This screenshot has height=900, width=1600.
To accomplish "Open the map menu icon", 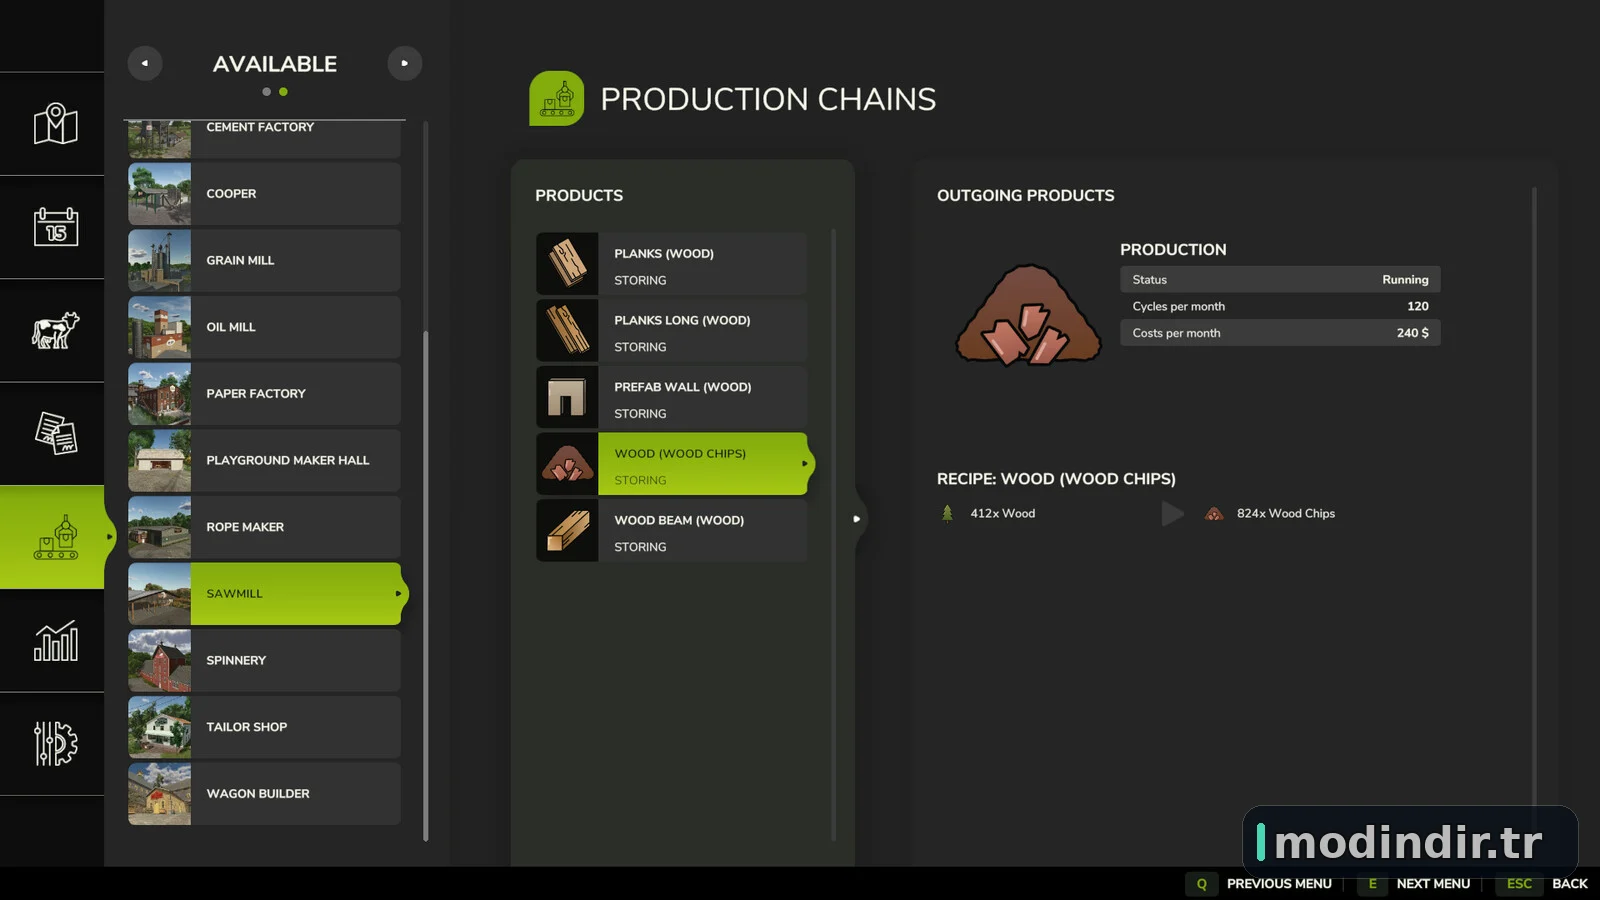I will click(56, 124).
